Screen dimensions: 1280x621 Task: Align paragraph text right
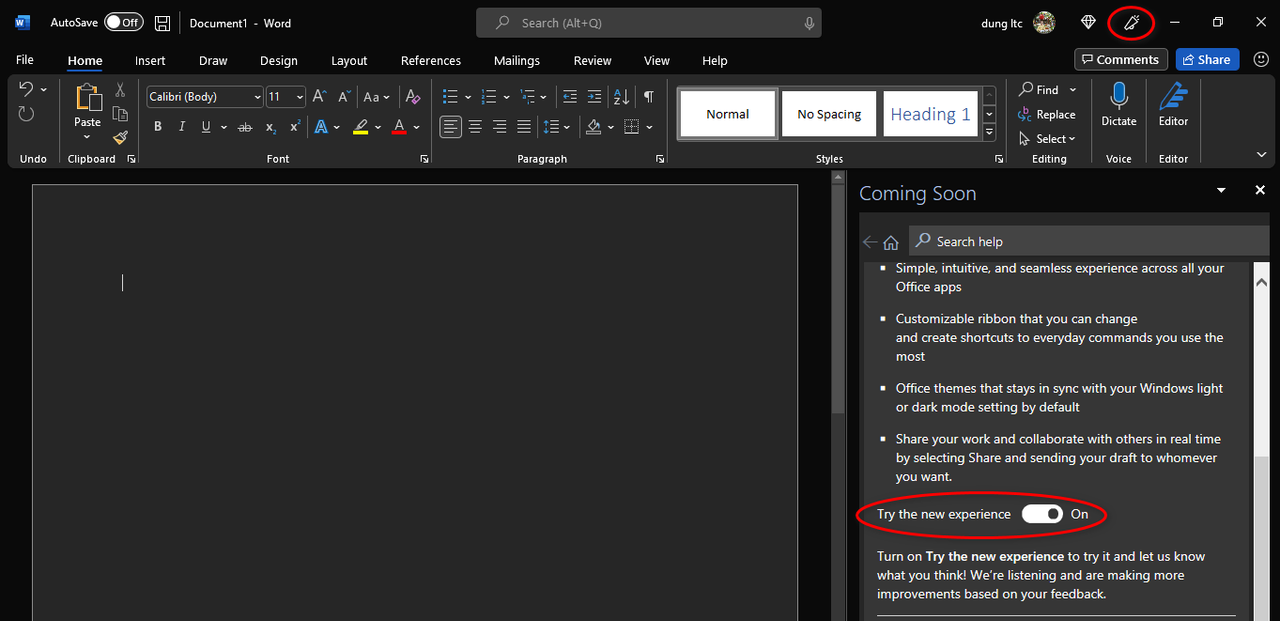coord(499,127)
